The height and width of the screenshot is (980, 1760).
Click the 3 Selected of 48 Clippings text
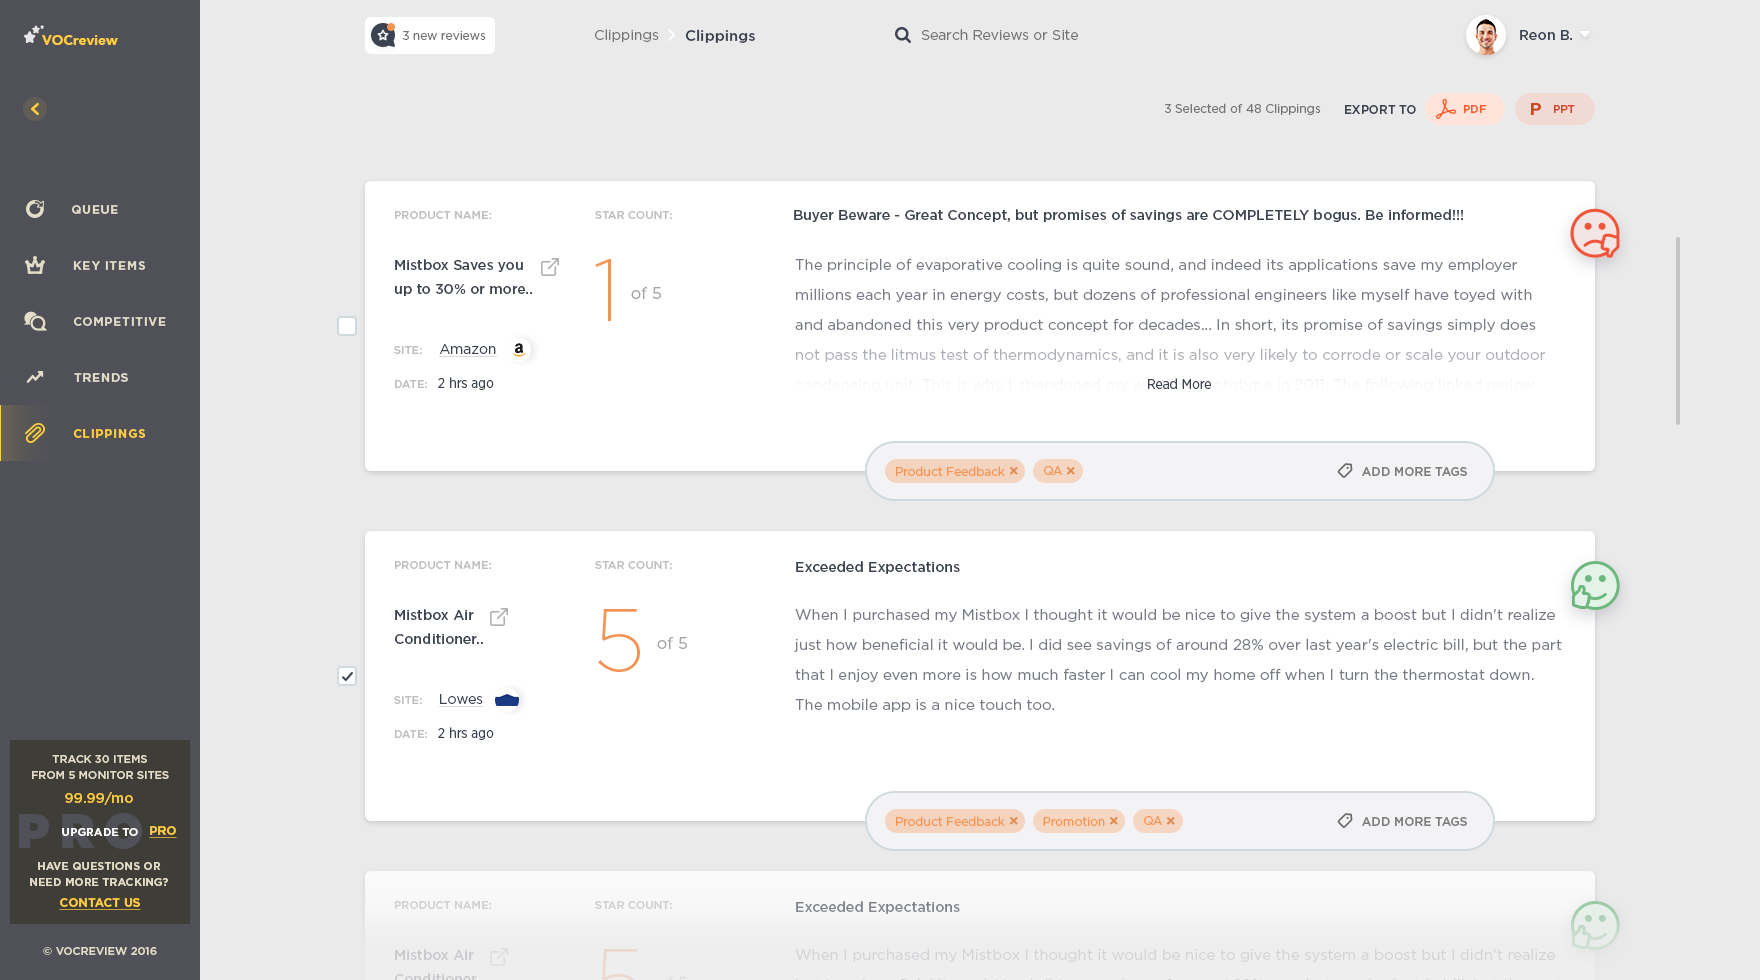pos(1242,109)
